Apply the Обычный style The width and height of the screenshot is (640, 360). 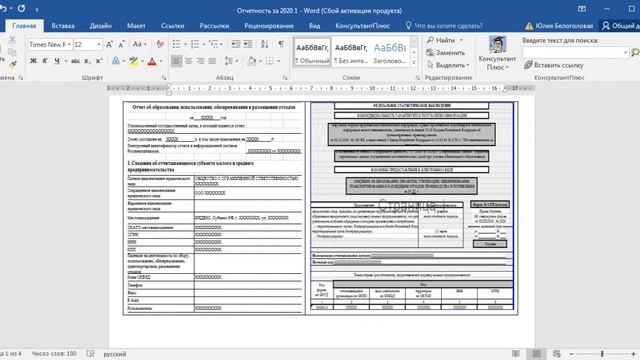point(312,52)
